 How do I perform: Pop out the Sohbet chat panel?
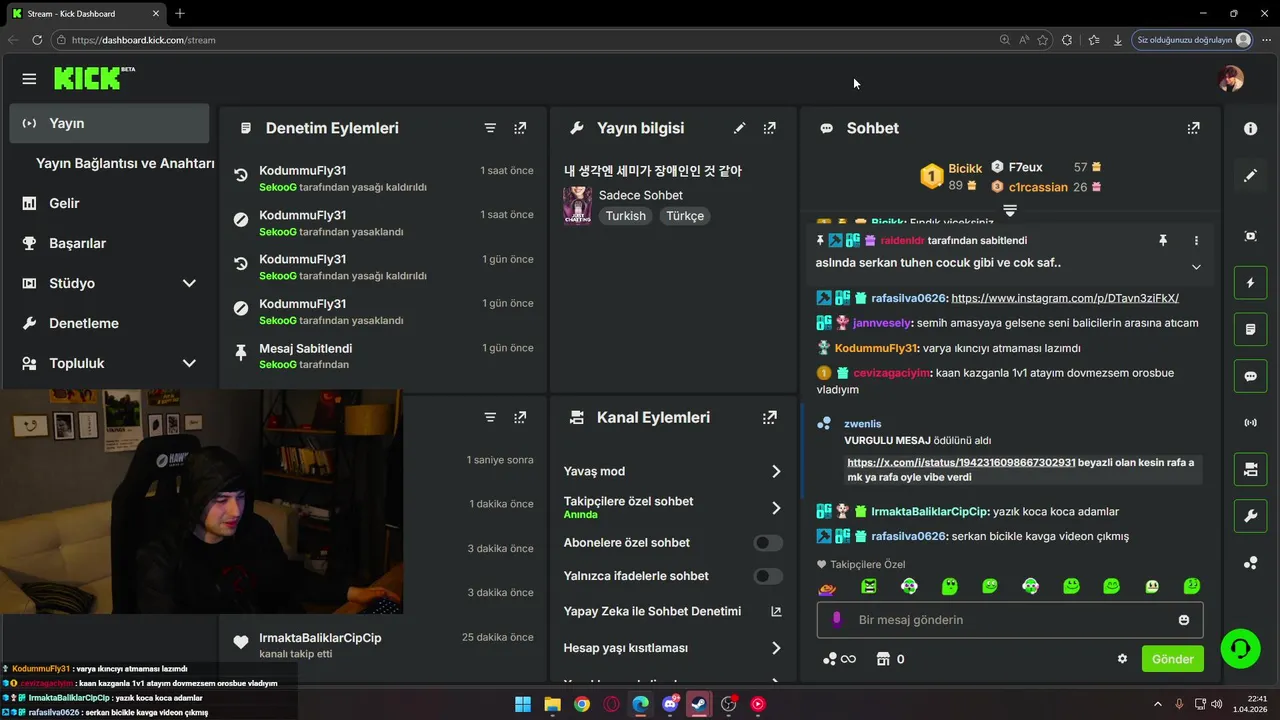[1193, 128]
